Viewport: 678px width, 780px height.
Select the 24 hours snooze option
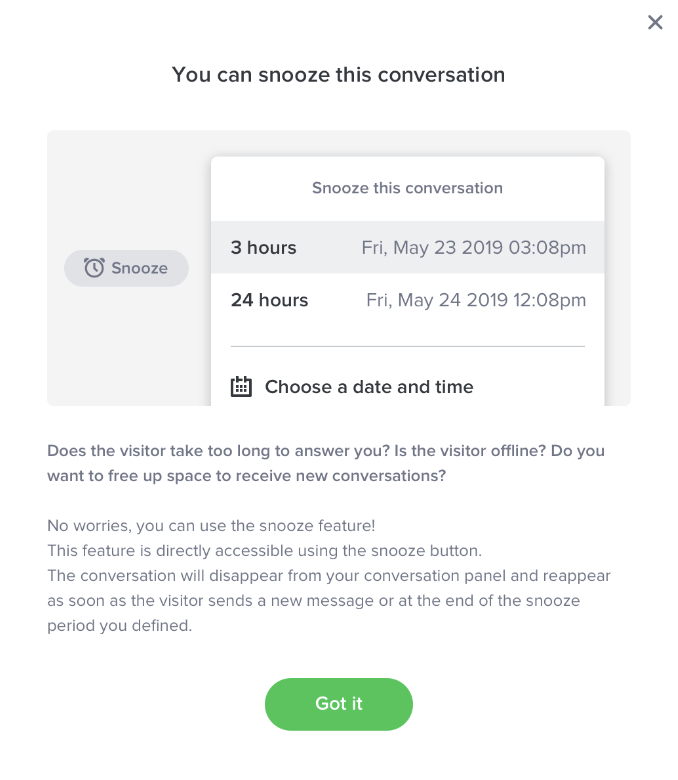(407, 300)
